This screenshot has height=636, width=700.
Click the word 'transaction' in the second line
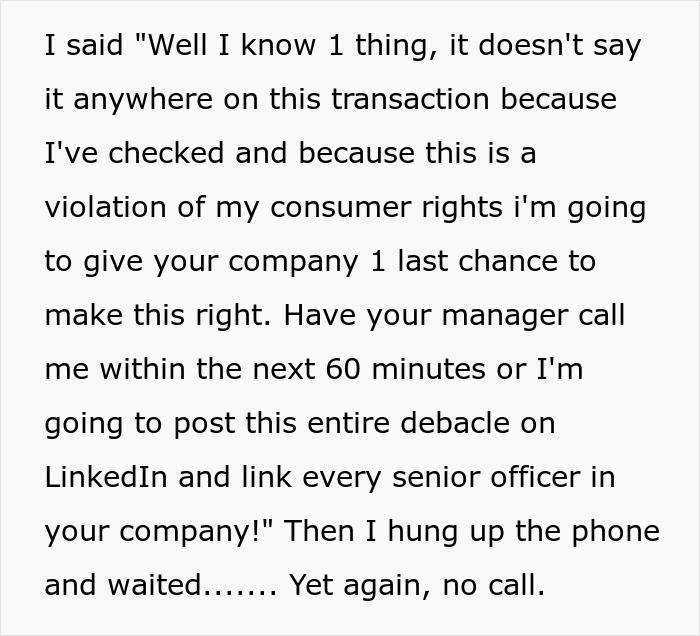[x=410, y=99]
